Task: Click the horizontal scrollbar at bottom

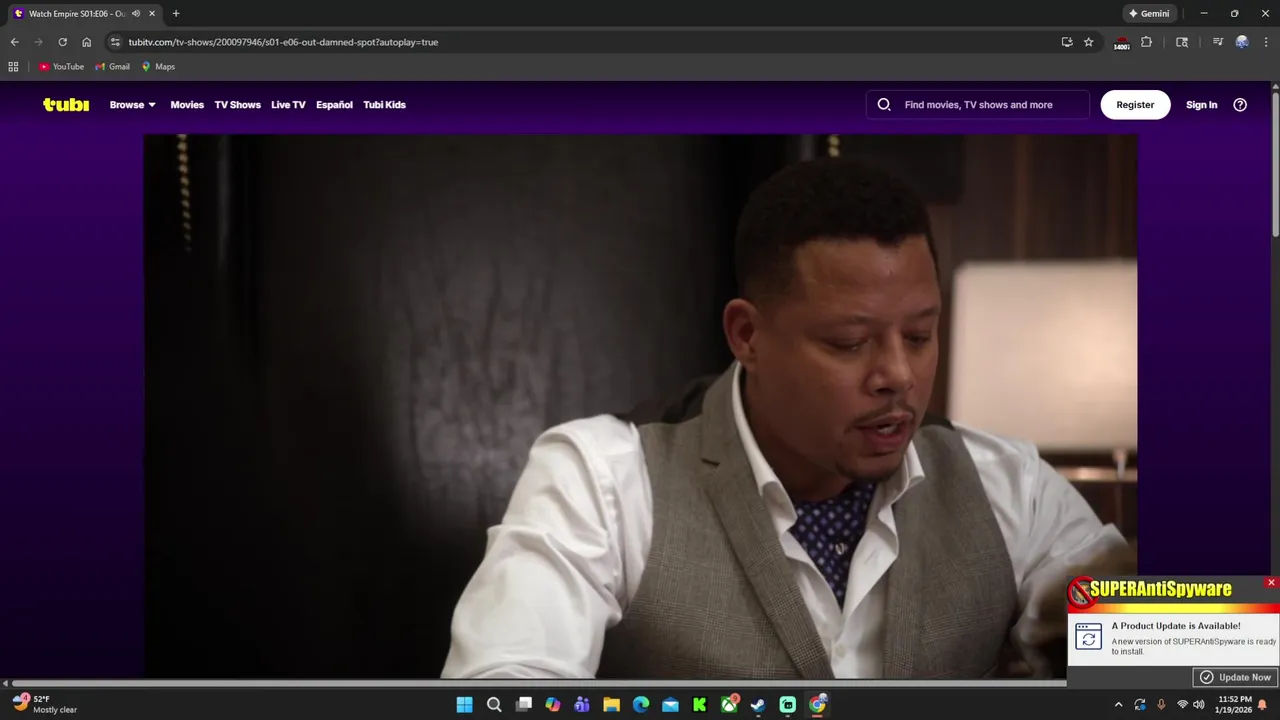Action: 540,683
